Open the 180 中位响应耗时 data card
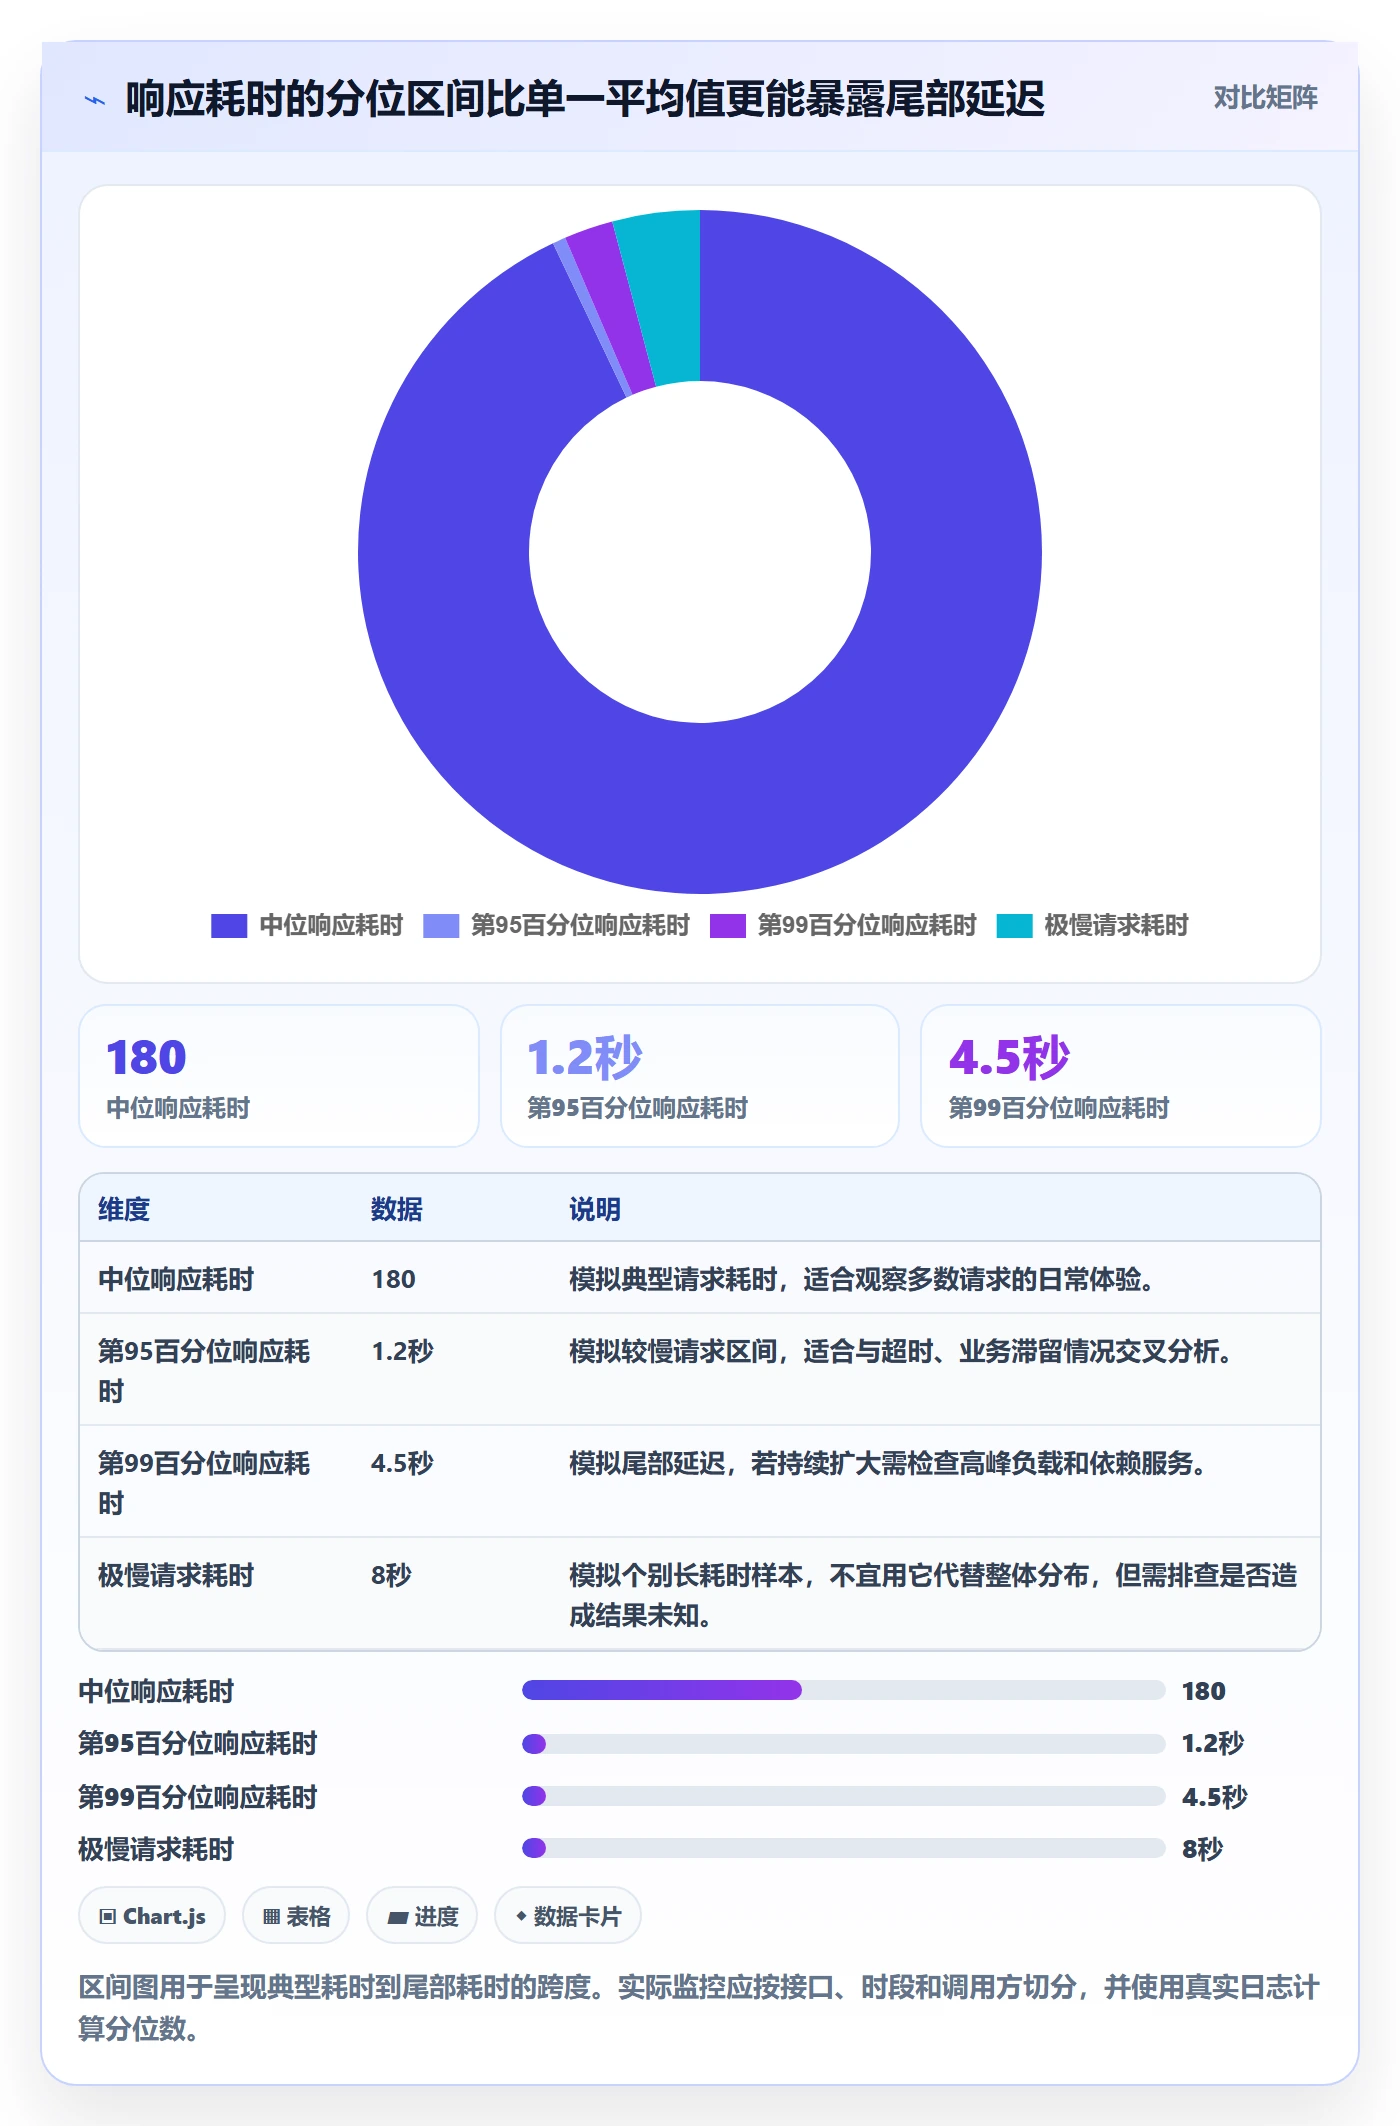Image resolution: width=1400 pixels, height=2126 pixels. pos(279,1076)
